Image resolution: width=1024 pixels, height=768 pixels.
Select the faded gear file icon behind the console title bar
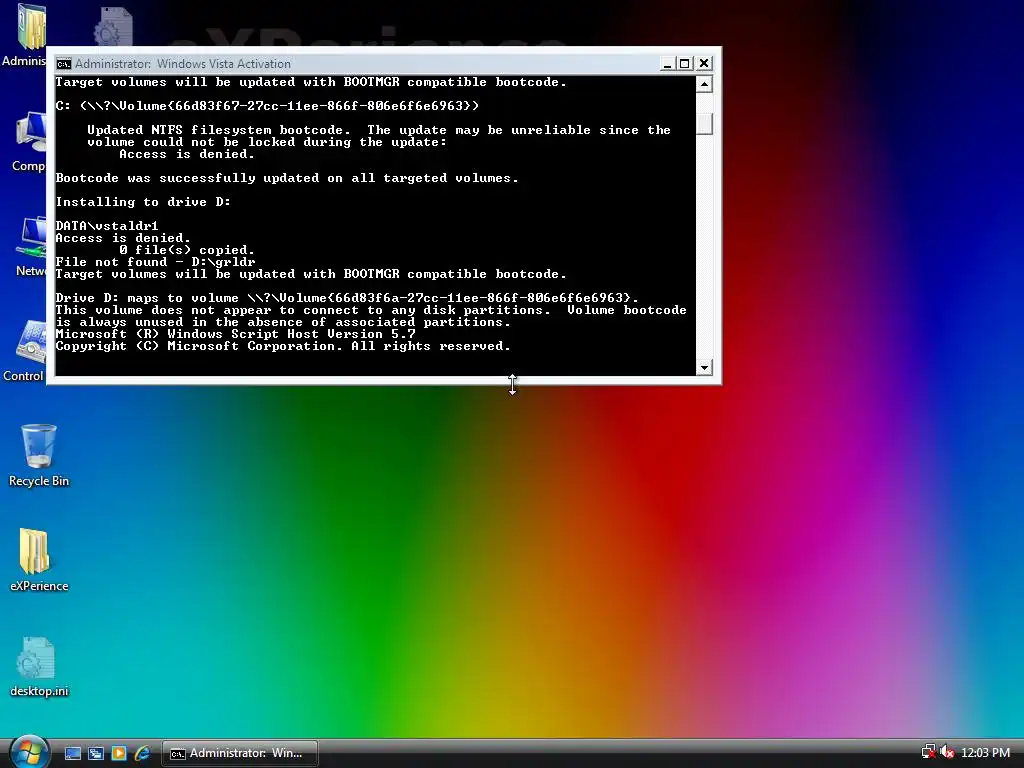114,26
